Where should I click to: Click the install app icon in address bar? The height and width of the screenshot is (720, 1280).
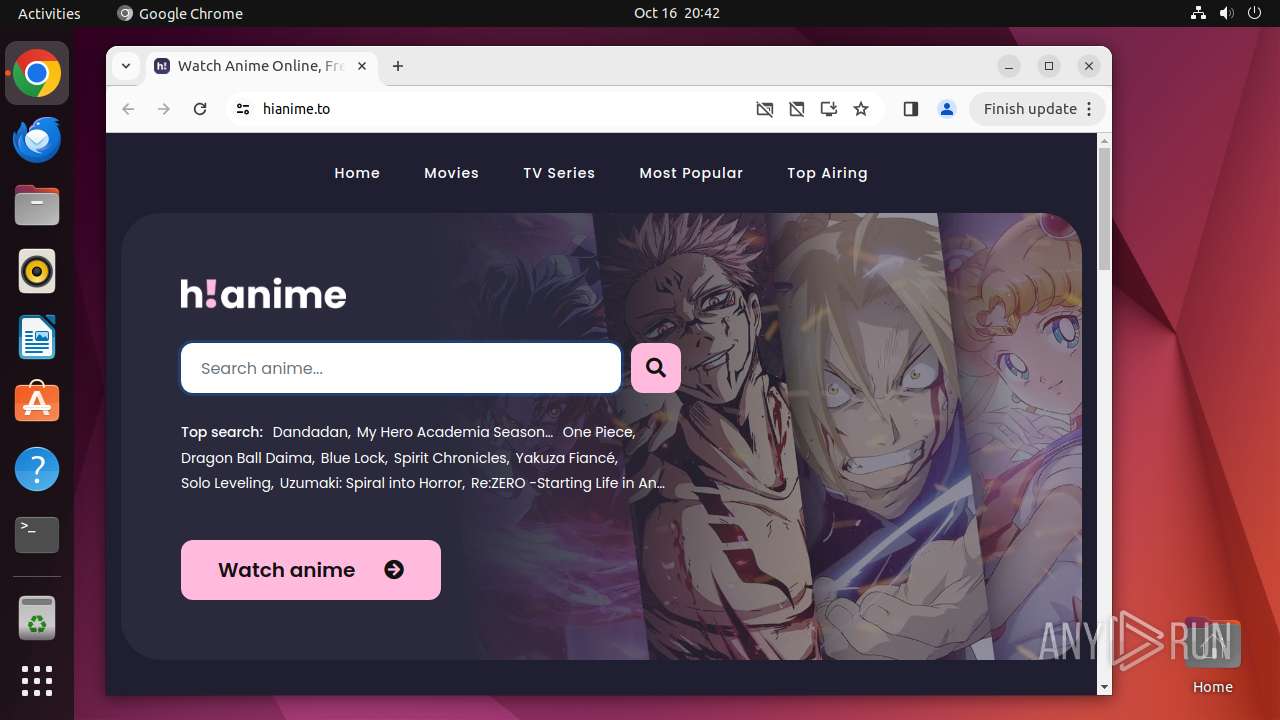829,109
